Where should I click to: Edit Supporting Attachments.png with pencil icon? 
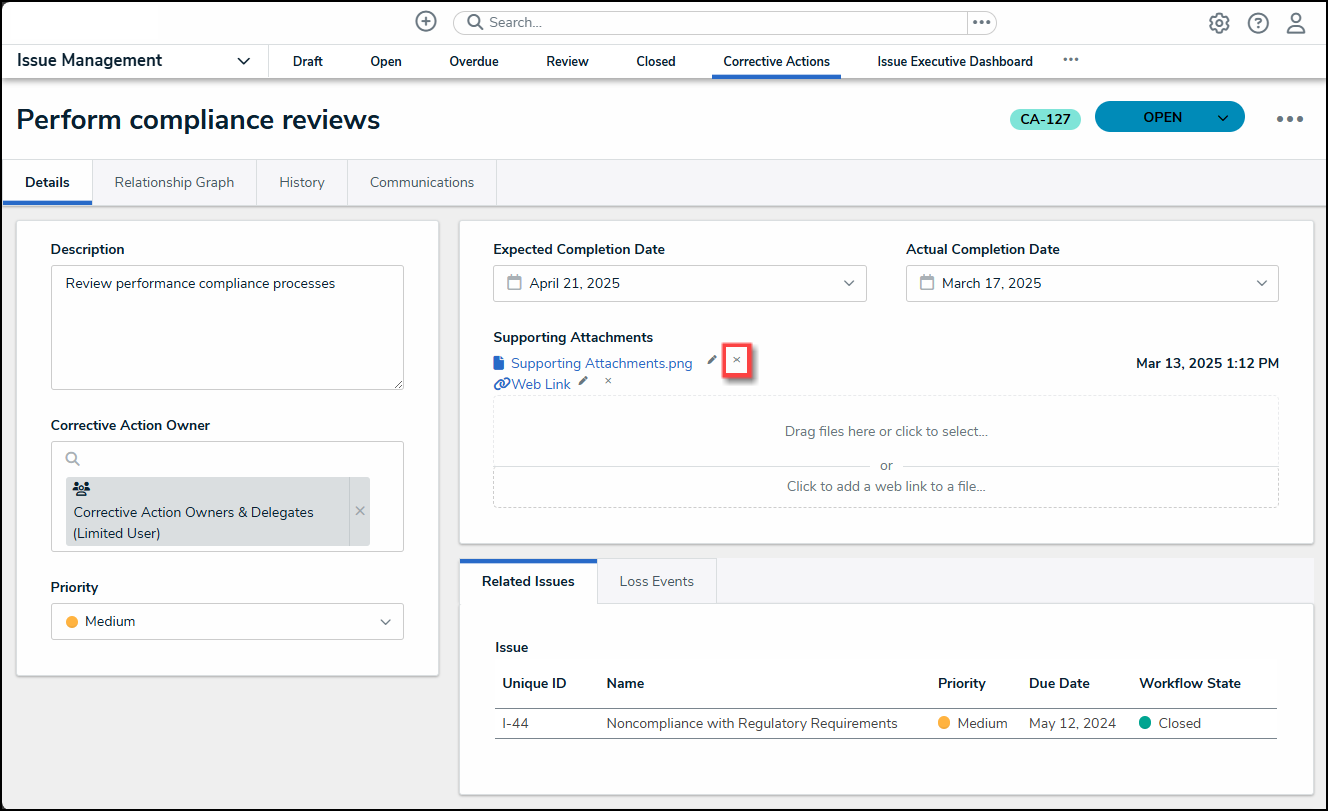[x=712, y=360]
